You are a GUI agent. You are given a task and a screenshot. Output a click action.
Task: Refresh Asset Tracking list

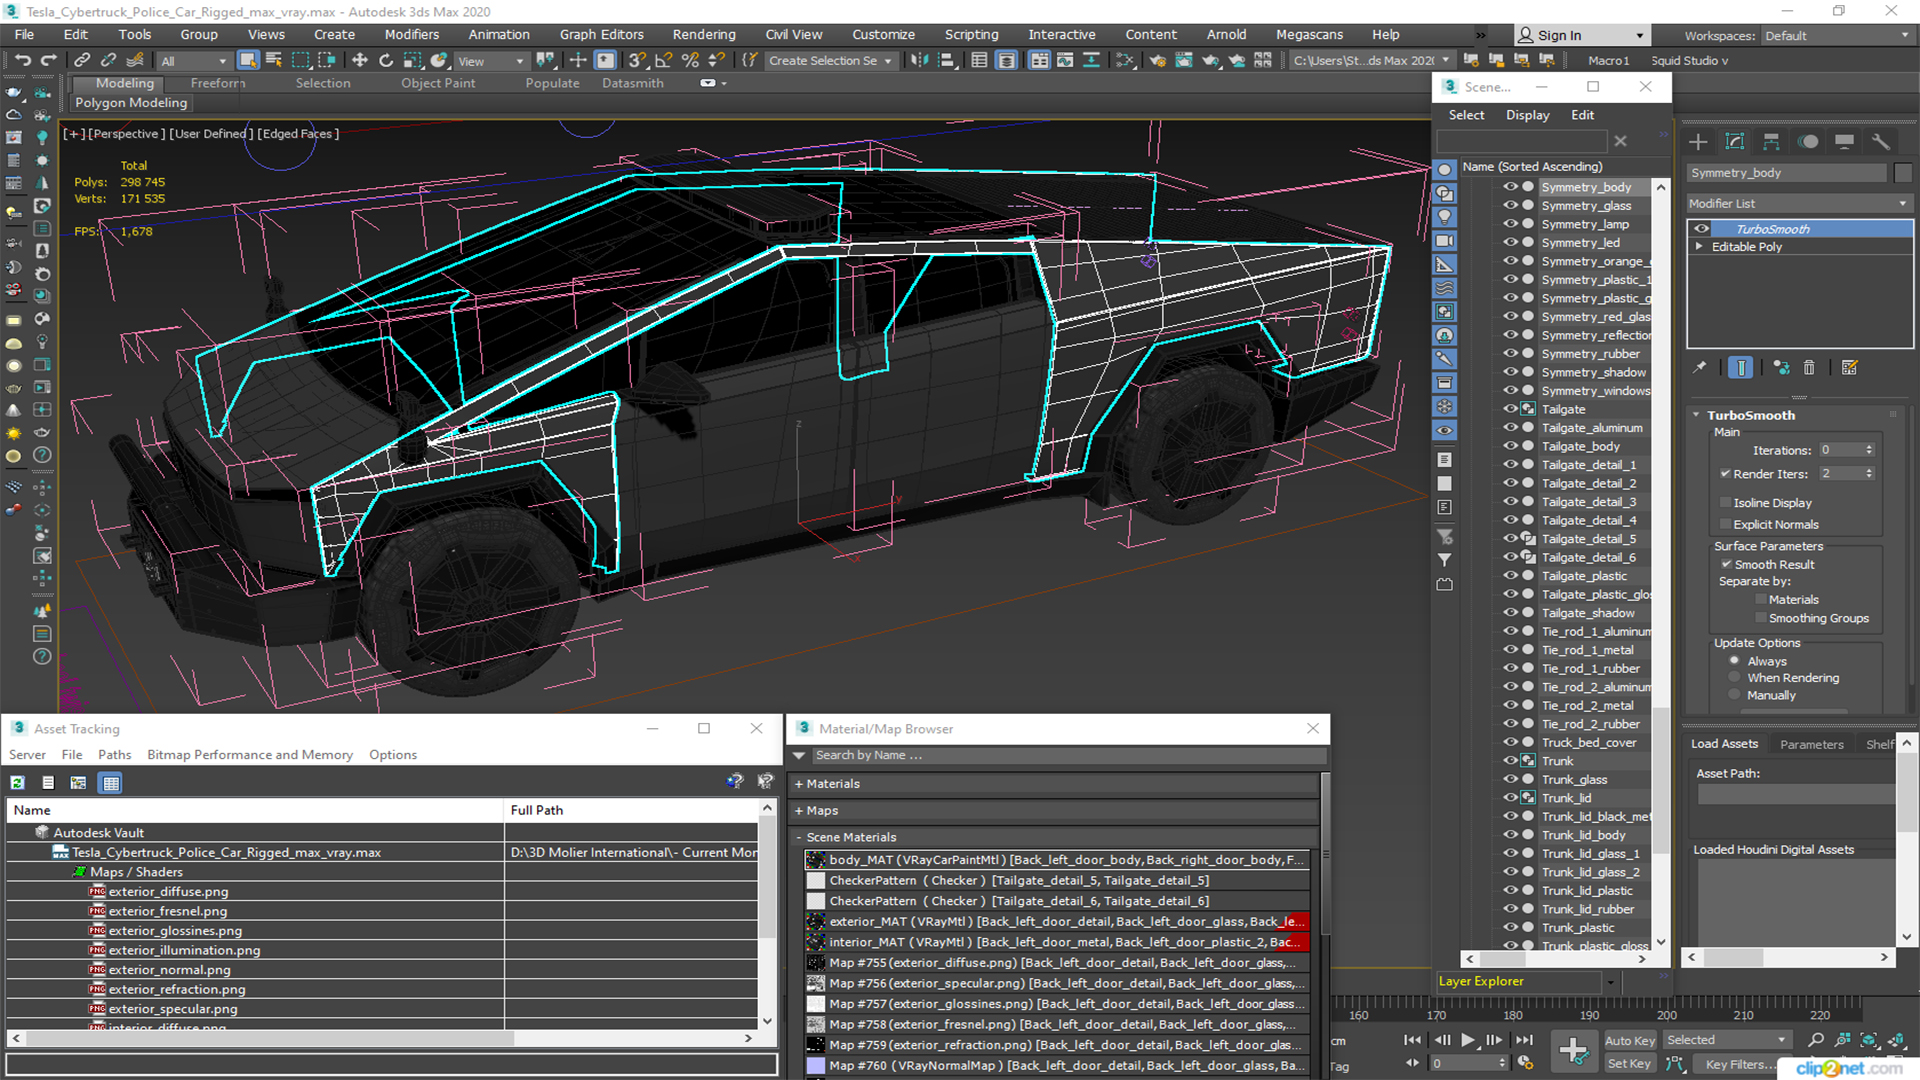(17, 782)
